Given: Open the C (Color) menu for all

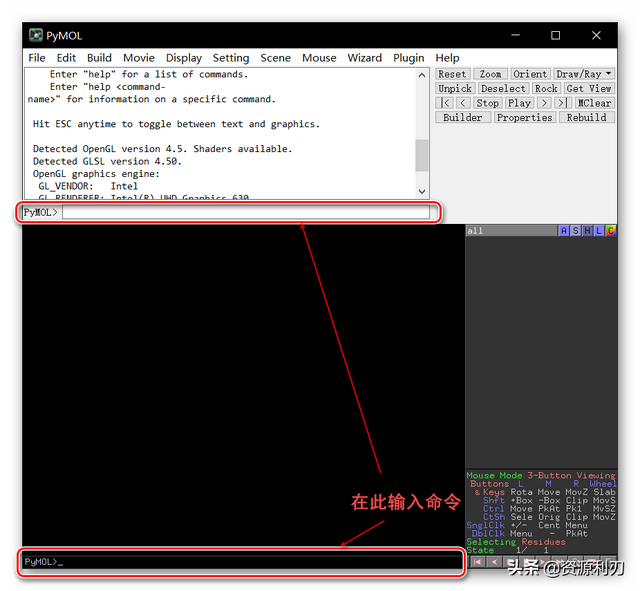Looking at the screenshot, I should [611, 231].
